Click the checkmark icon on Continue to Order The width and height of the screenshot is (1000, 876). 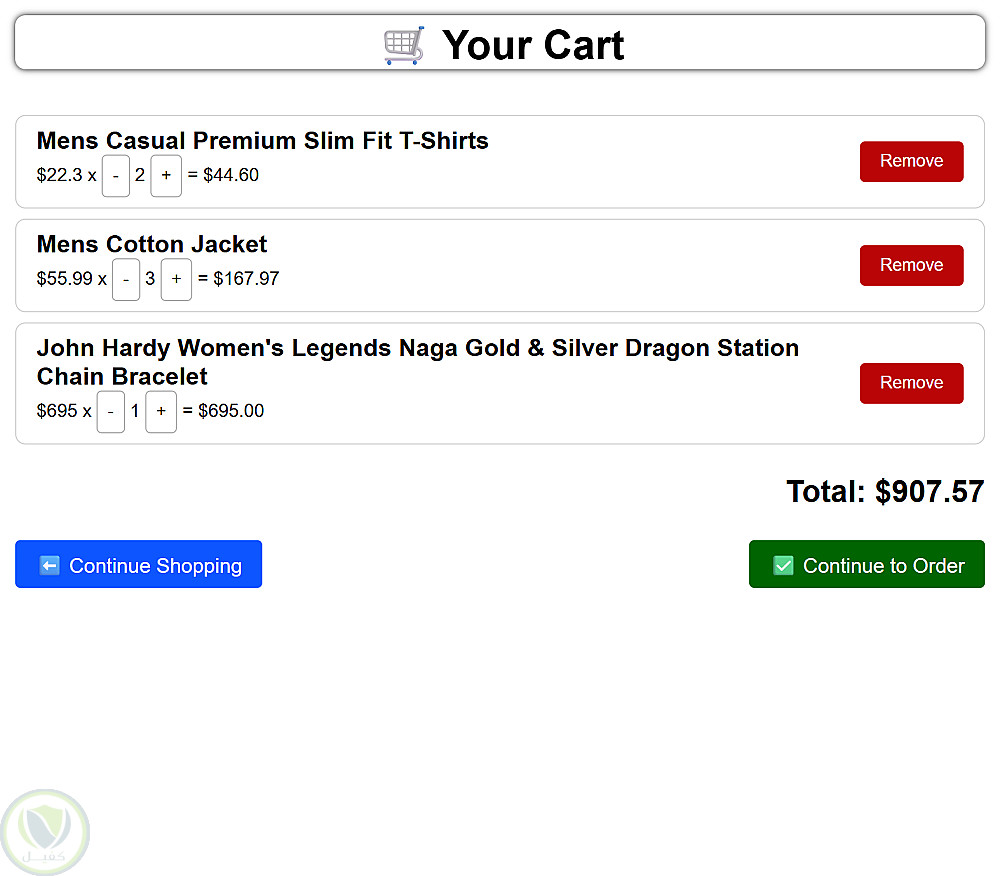point(783,565)
